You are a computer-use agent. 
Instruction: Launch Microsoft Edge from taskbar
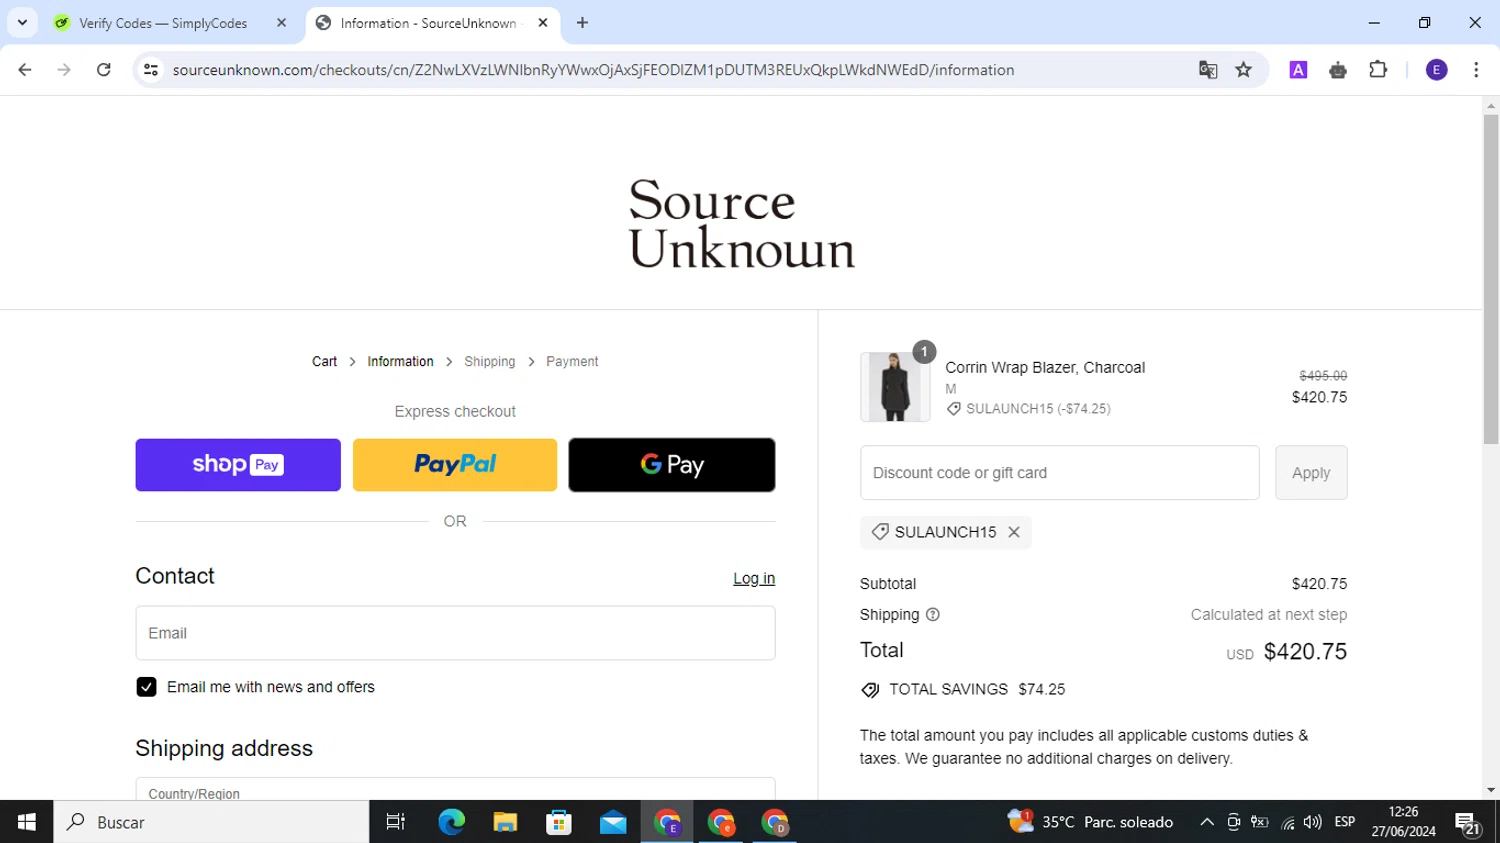(x=451, y=822)
